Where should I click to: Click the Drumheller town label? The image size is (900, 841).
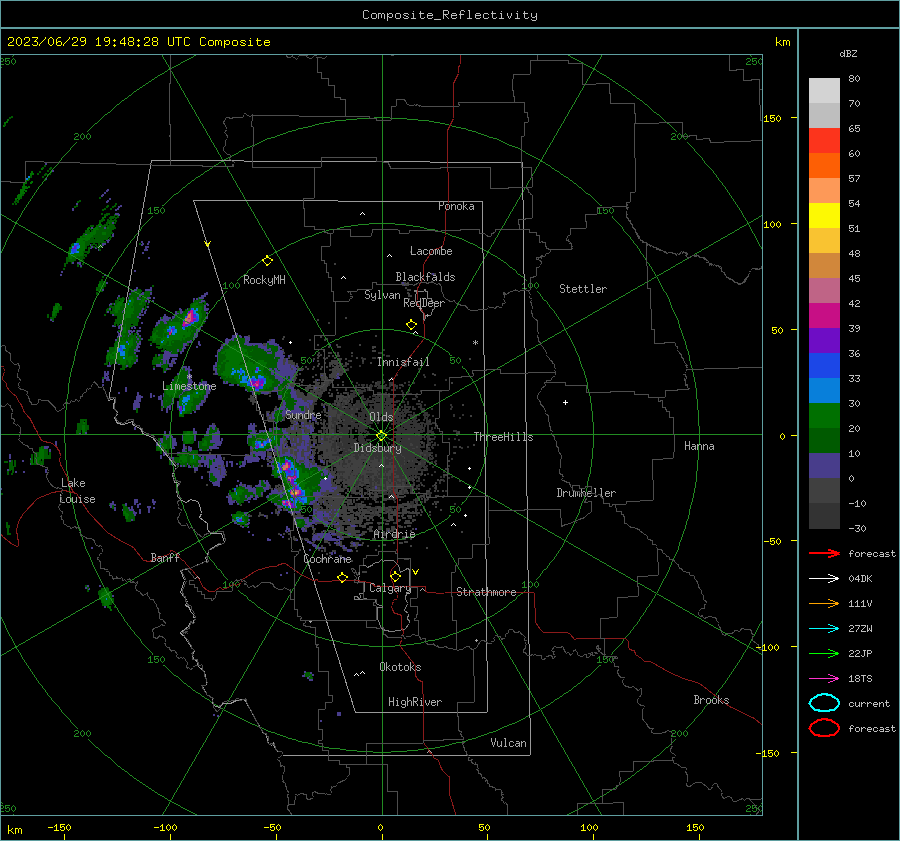[586, 493]
